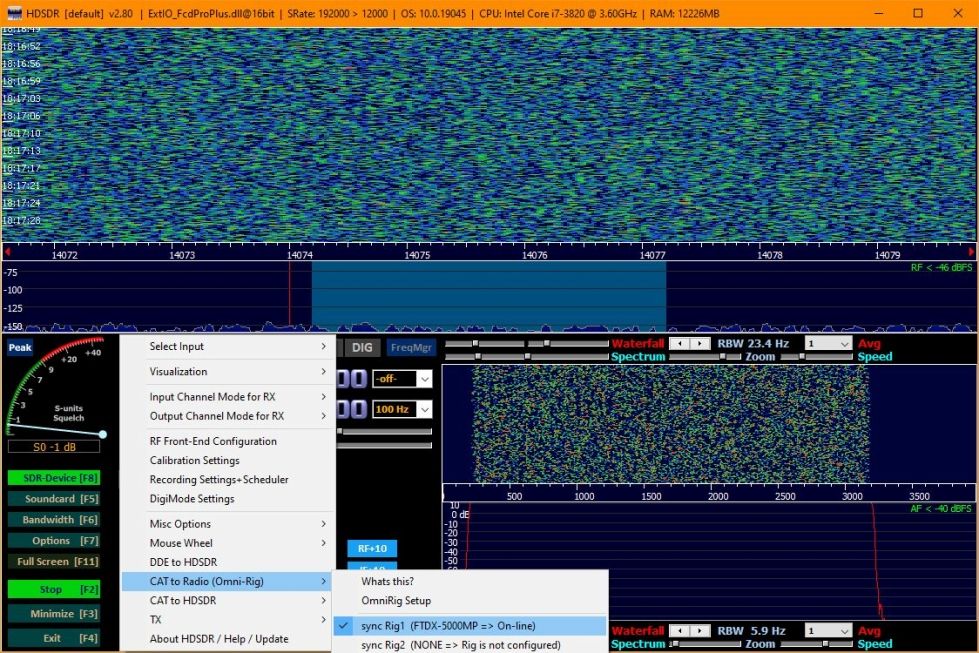The image size is (979, 653).
Task: Open the FreqMgr frequency manager
Action: [x=411, y=347]
